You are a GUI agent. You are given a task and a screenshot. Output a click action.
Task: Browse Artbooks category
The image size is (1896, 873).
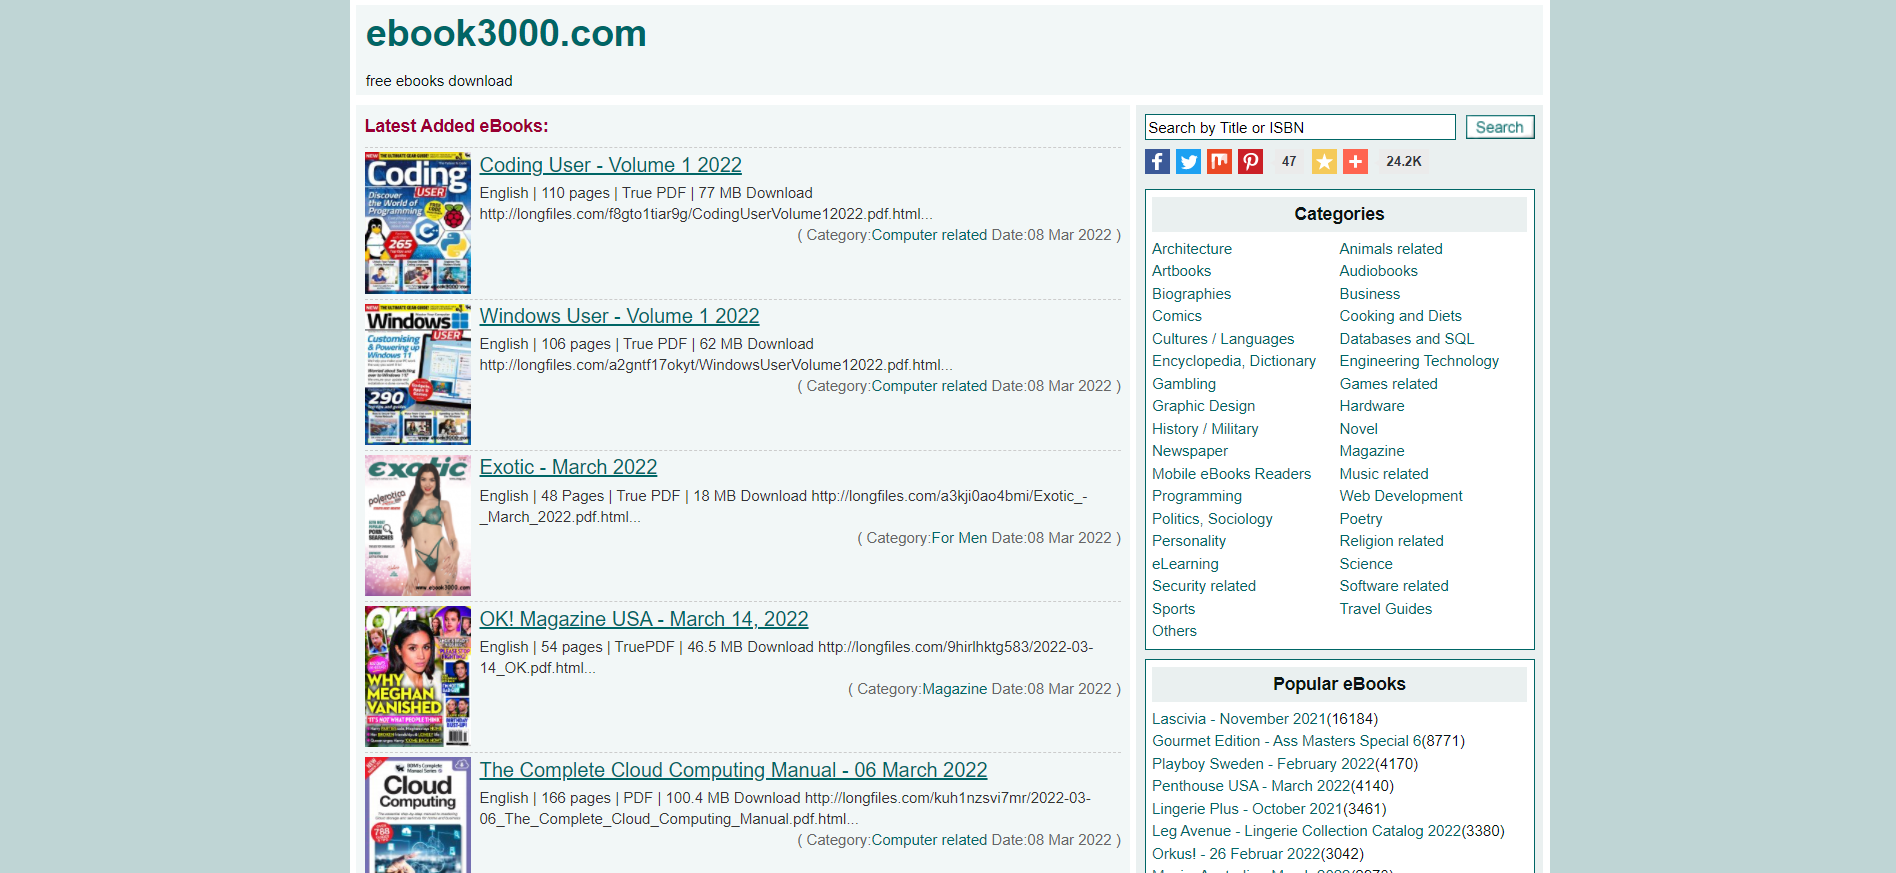click(1181, 271)
